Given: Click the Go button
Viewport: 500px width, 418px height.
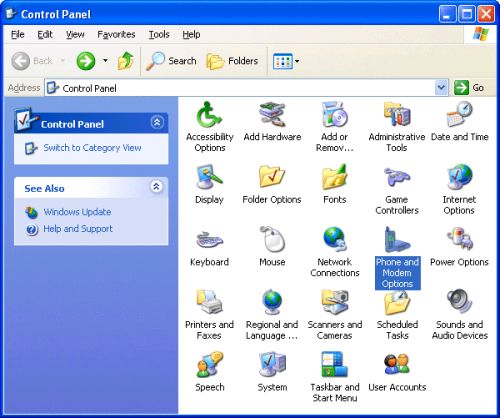Looking at the screenshot, I should [x=469, y=88].
